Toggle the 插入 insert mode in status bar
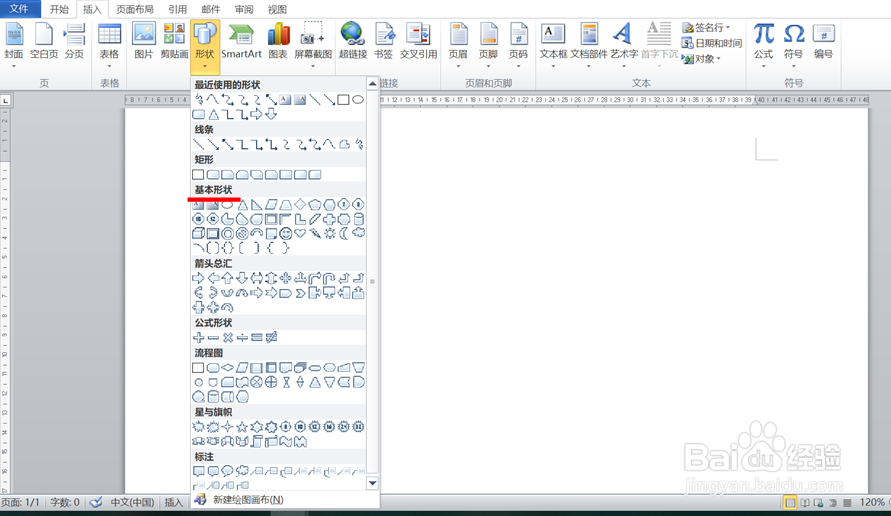The image size is (891, 516). tap(173, 502)
